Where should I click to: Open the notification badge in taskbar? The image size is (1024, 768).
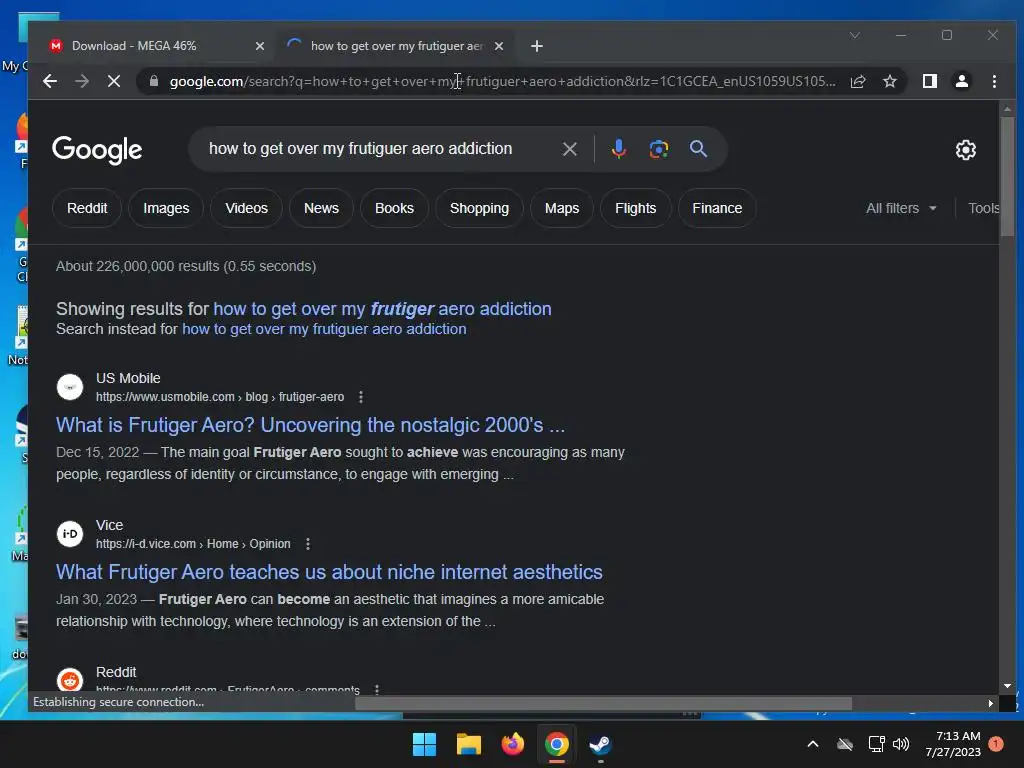tap(996, 744)
